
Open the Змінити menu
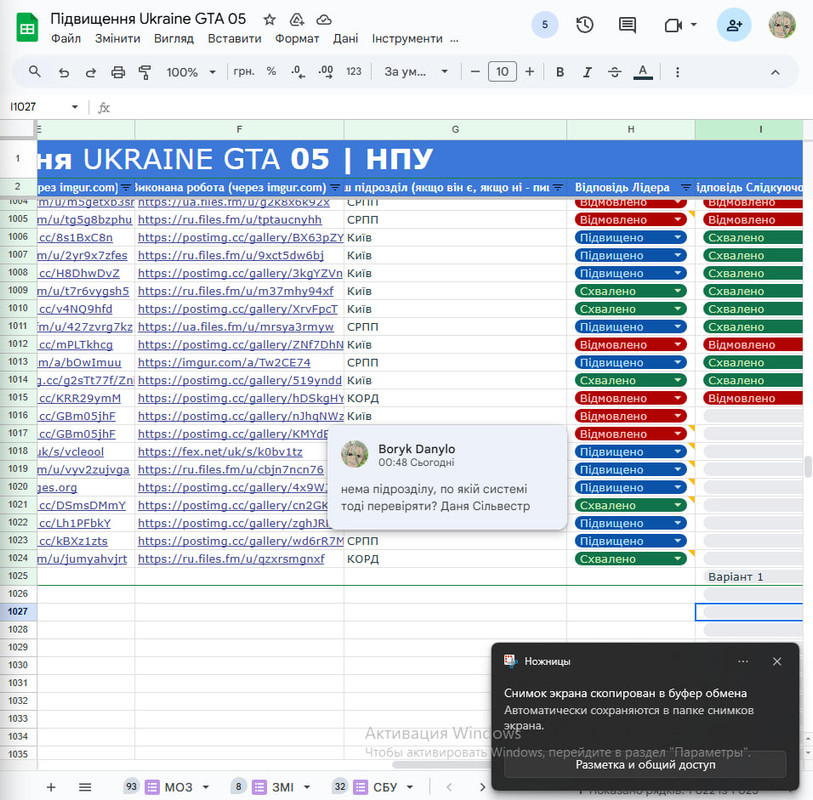click(x=118, y=38)
